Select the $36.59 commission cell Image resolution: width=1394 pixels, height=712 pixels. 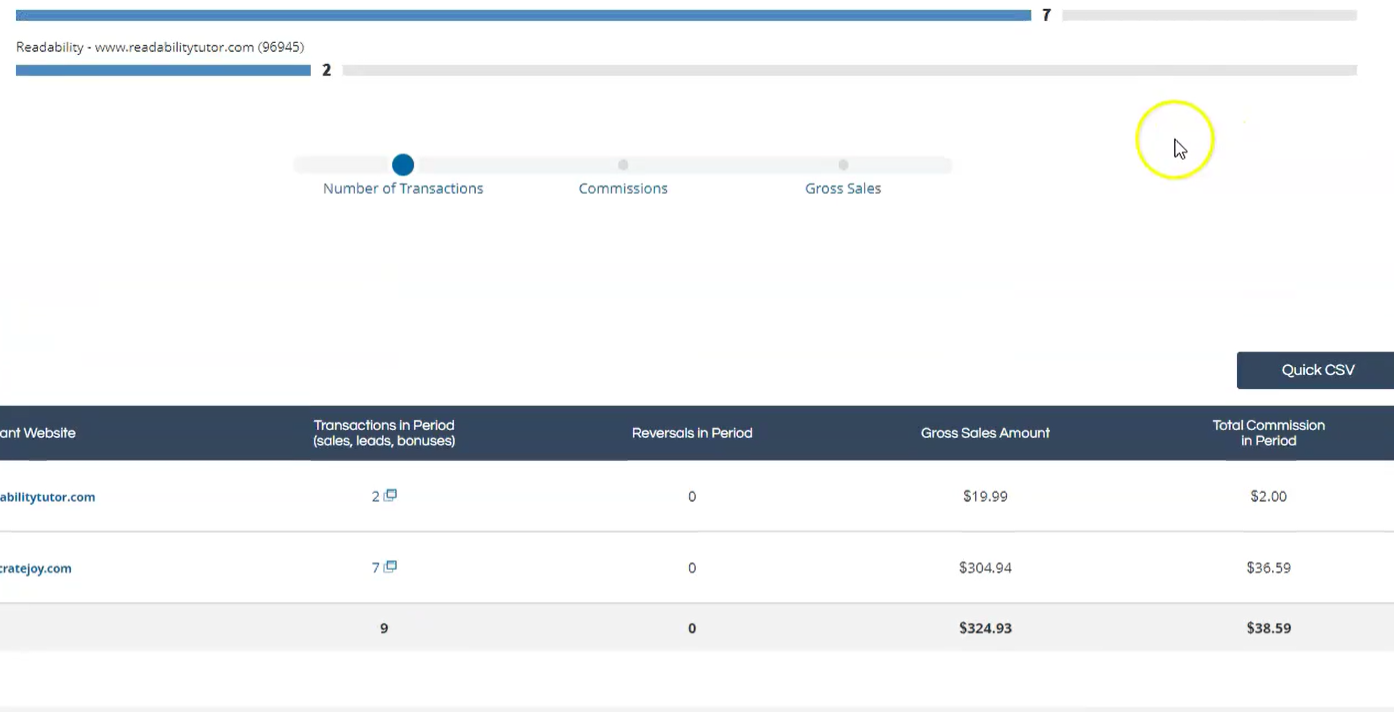click(1268, 568)
